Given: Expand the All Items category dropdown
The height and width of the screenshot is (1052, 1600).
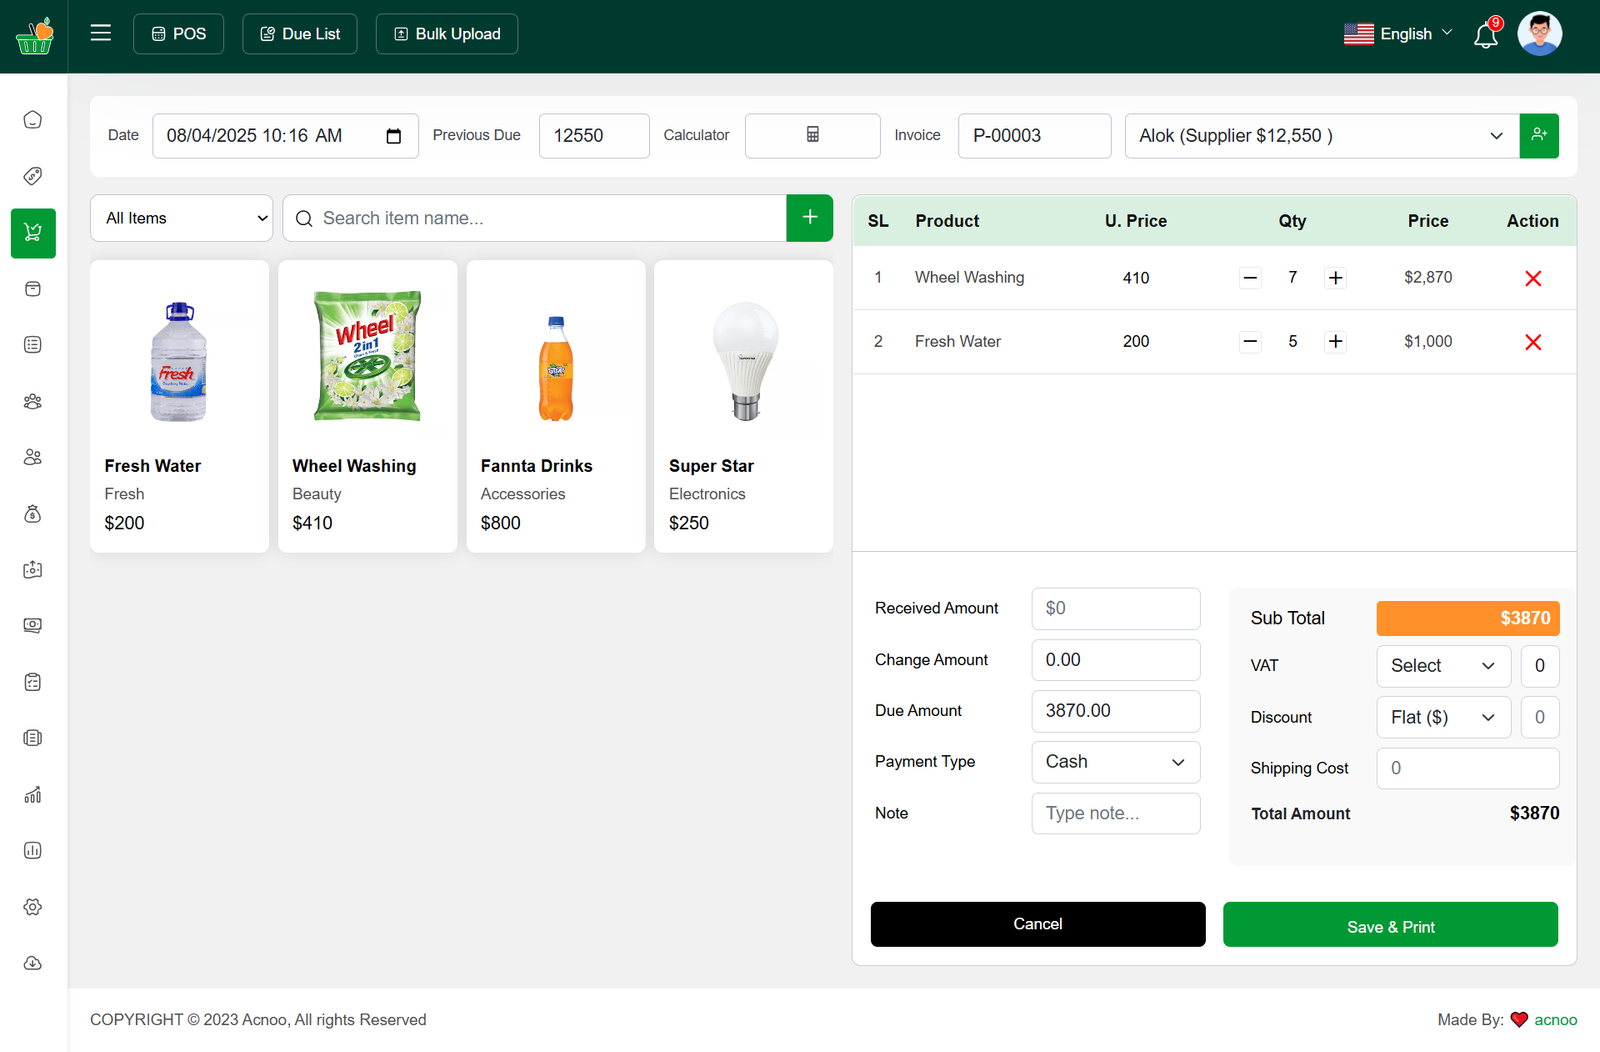Looking at the screenshot, I should [x=182, y=218].
